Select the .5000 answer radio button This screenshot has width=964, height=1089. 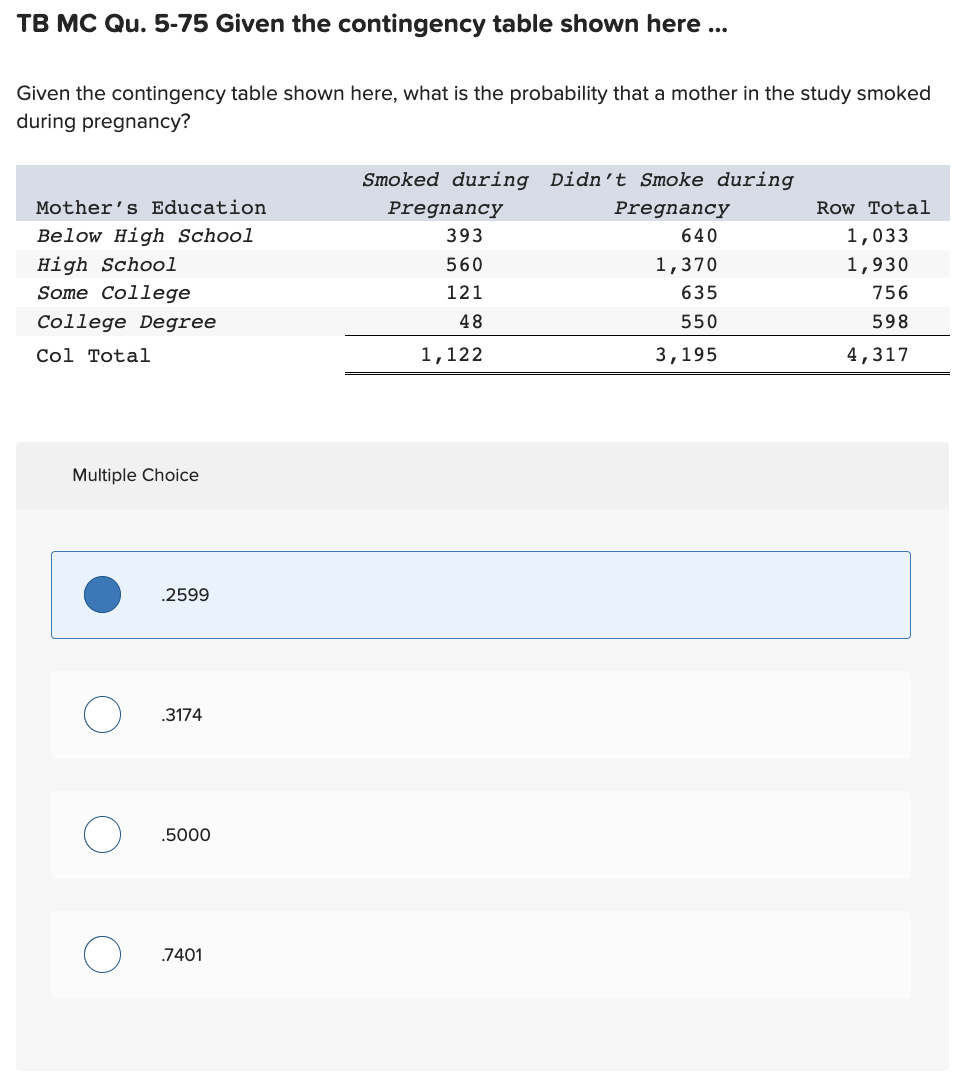(101, 834)
